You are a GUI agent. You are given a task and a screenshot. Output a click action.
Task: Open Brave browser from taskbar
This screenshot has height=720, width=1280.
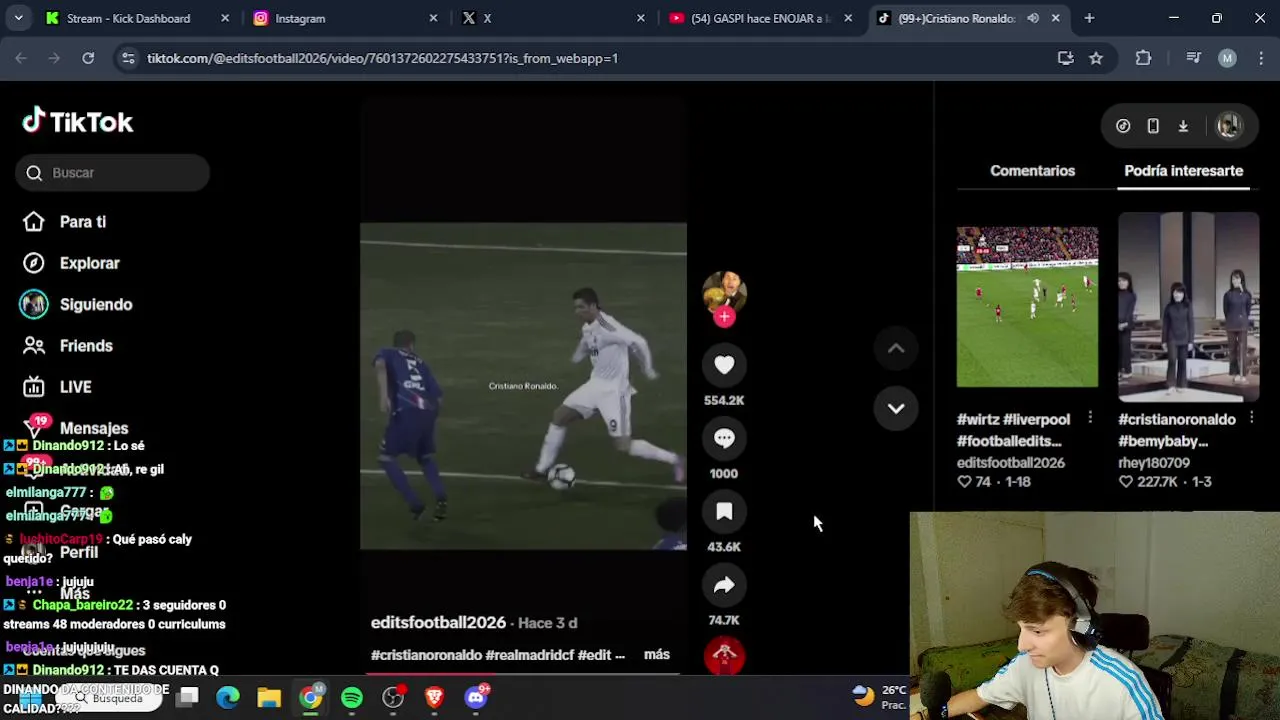pos(434,697)
